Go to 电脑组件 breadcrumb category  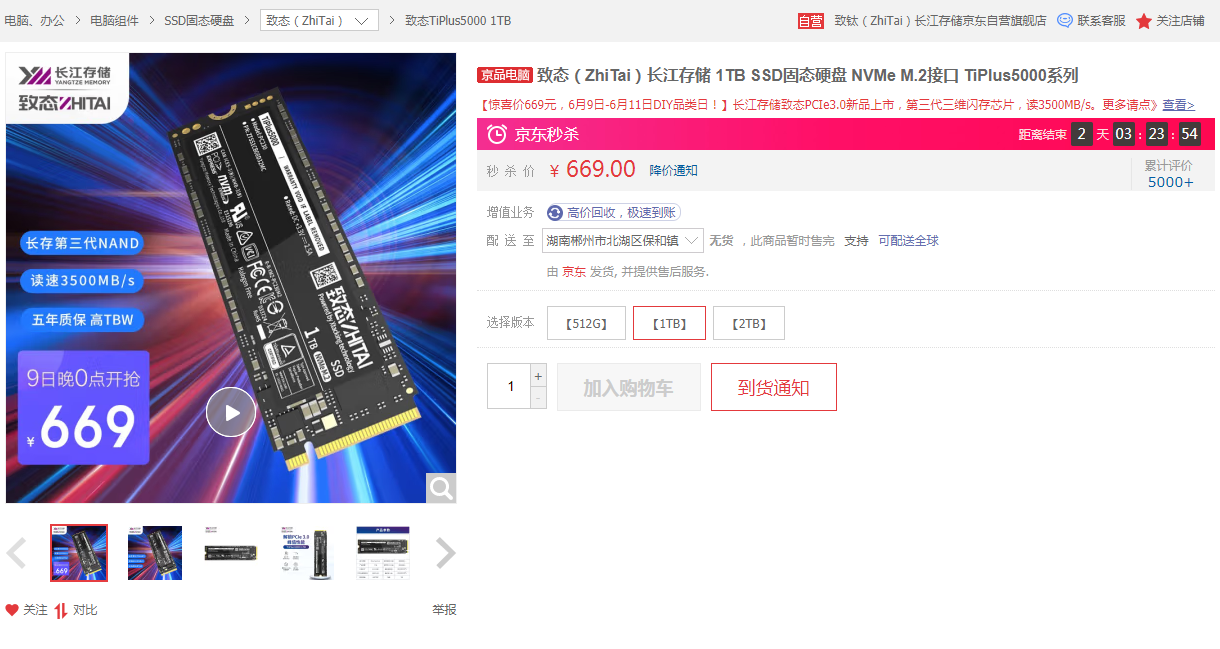click(x=115, y=20)
